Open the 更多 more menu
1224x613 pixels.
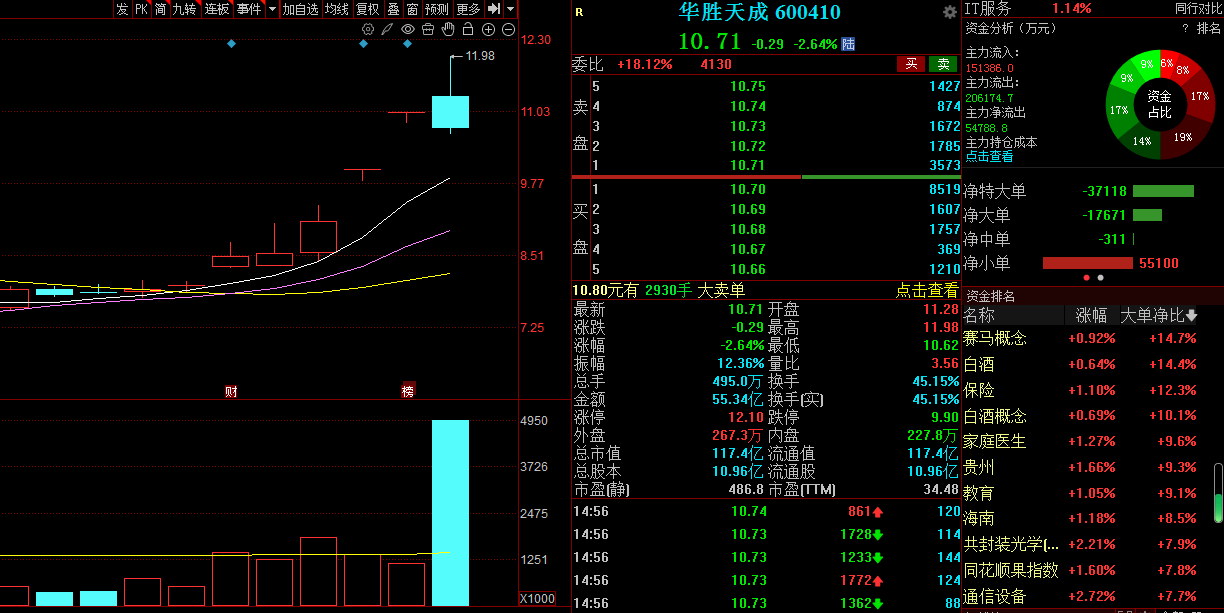(x=469, y=9)
